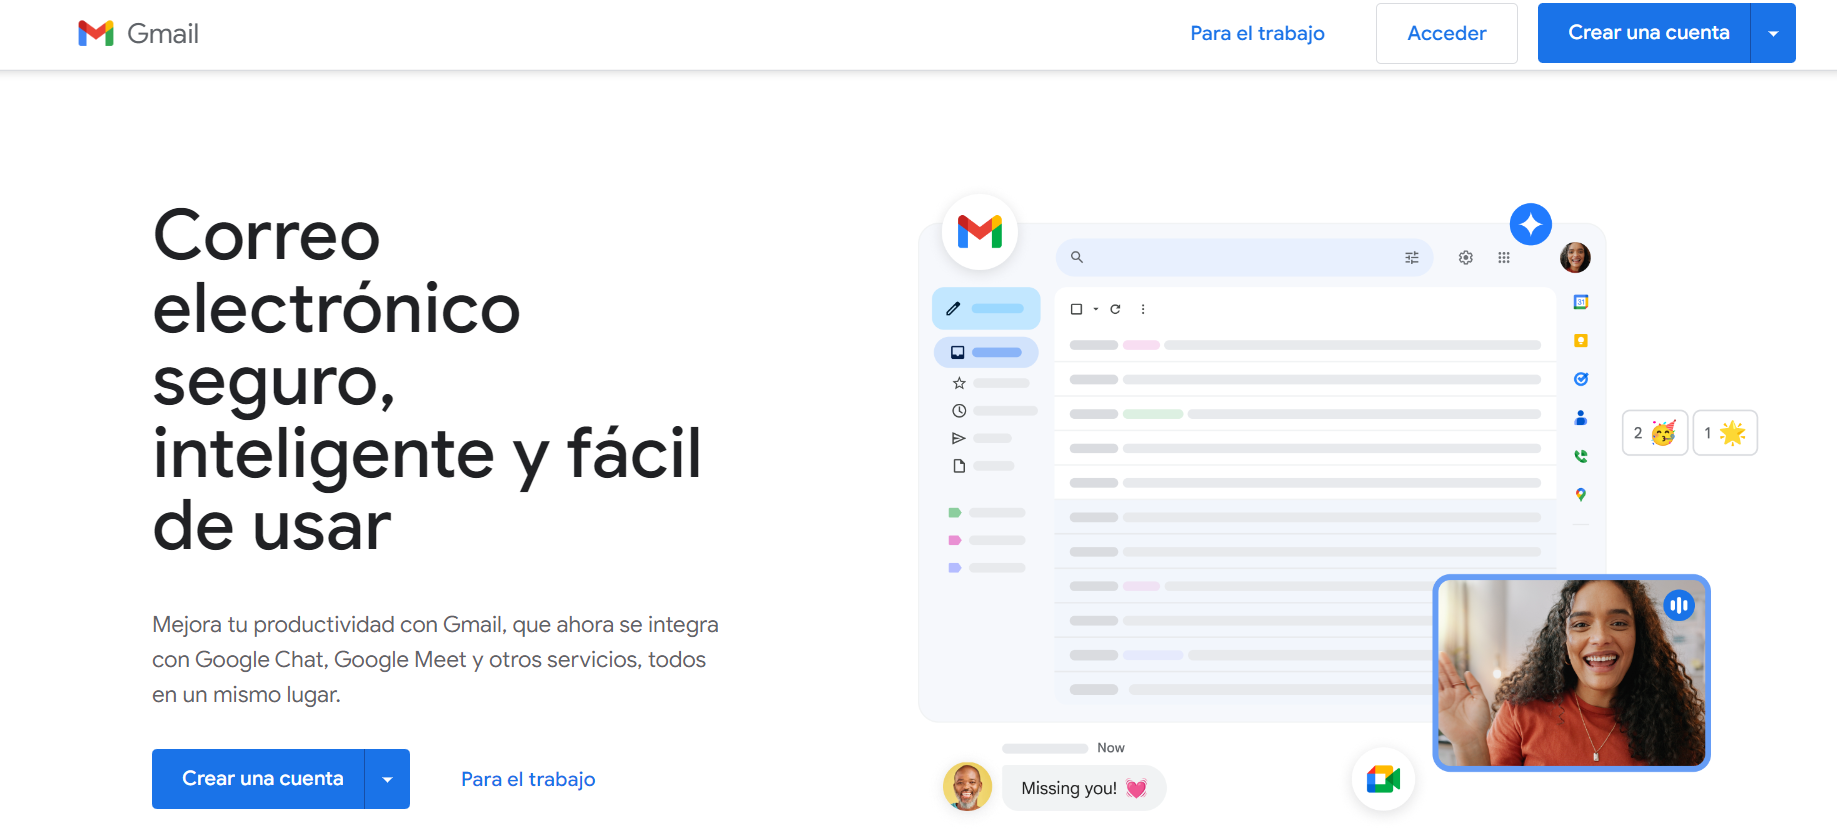Open the "Para el trabajo" link below the description
The width and height of the screenshot is (1837, 835).
coord(528,779)
